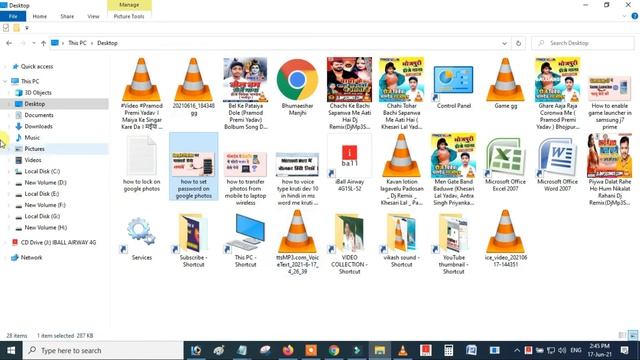
Task: Expand the ribbon with the chevron
Action: tap(624, 16)
